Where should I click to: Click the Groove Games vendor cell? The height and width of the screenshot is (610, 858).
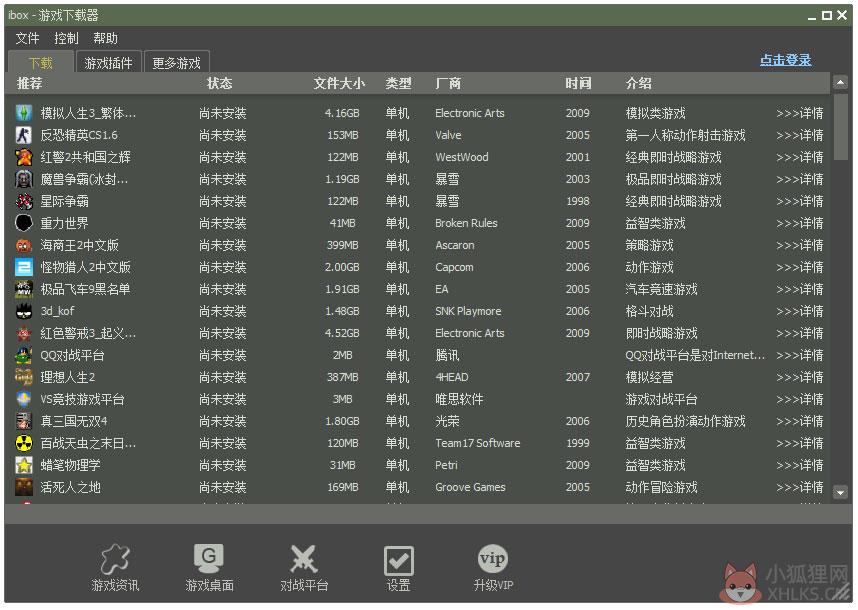pyautogui.click(x=470, y=487)
